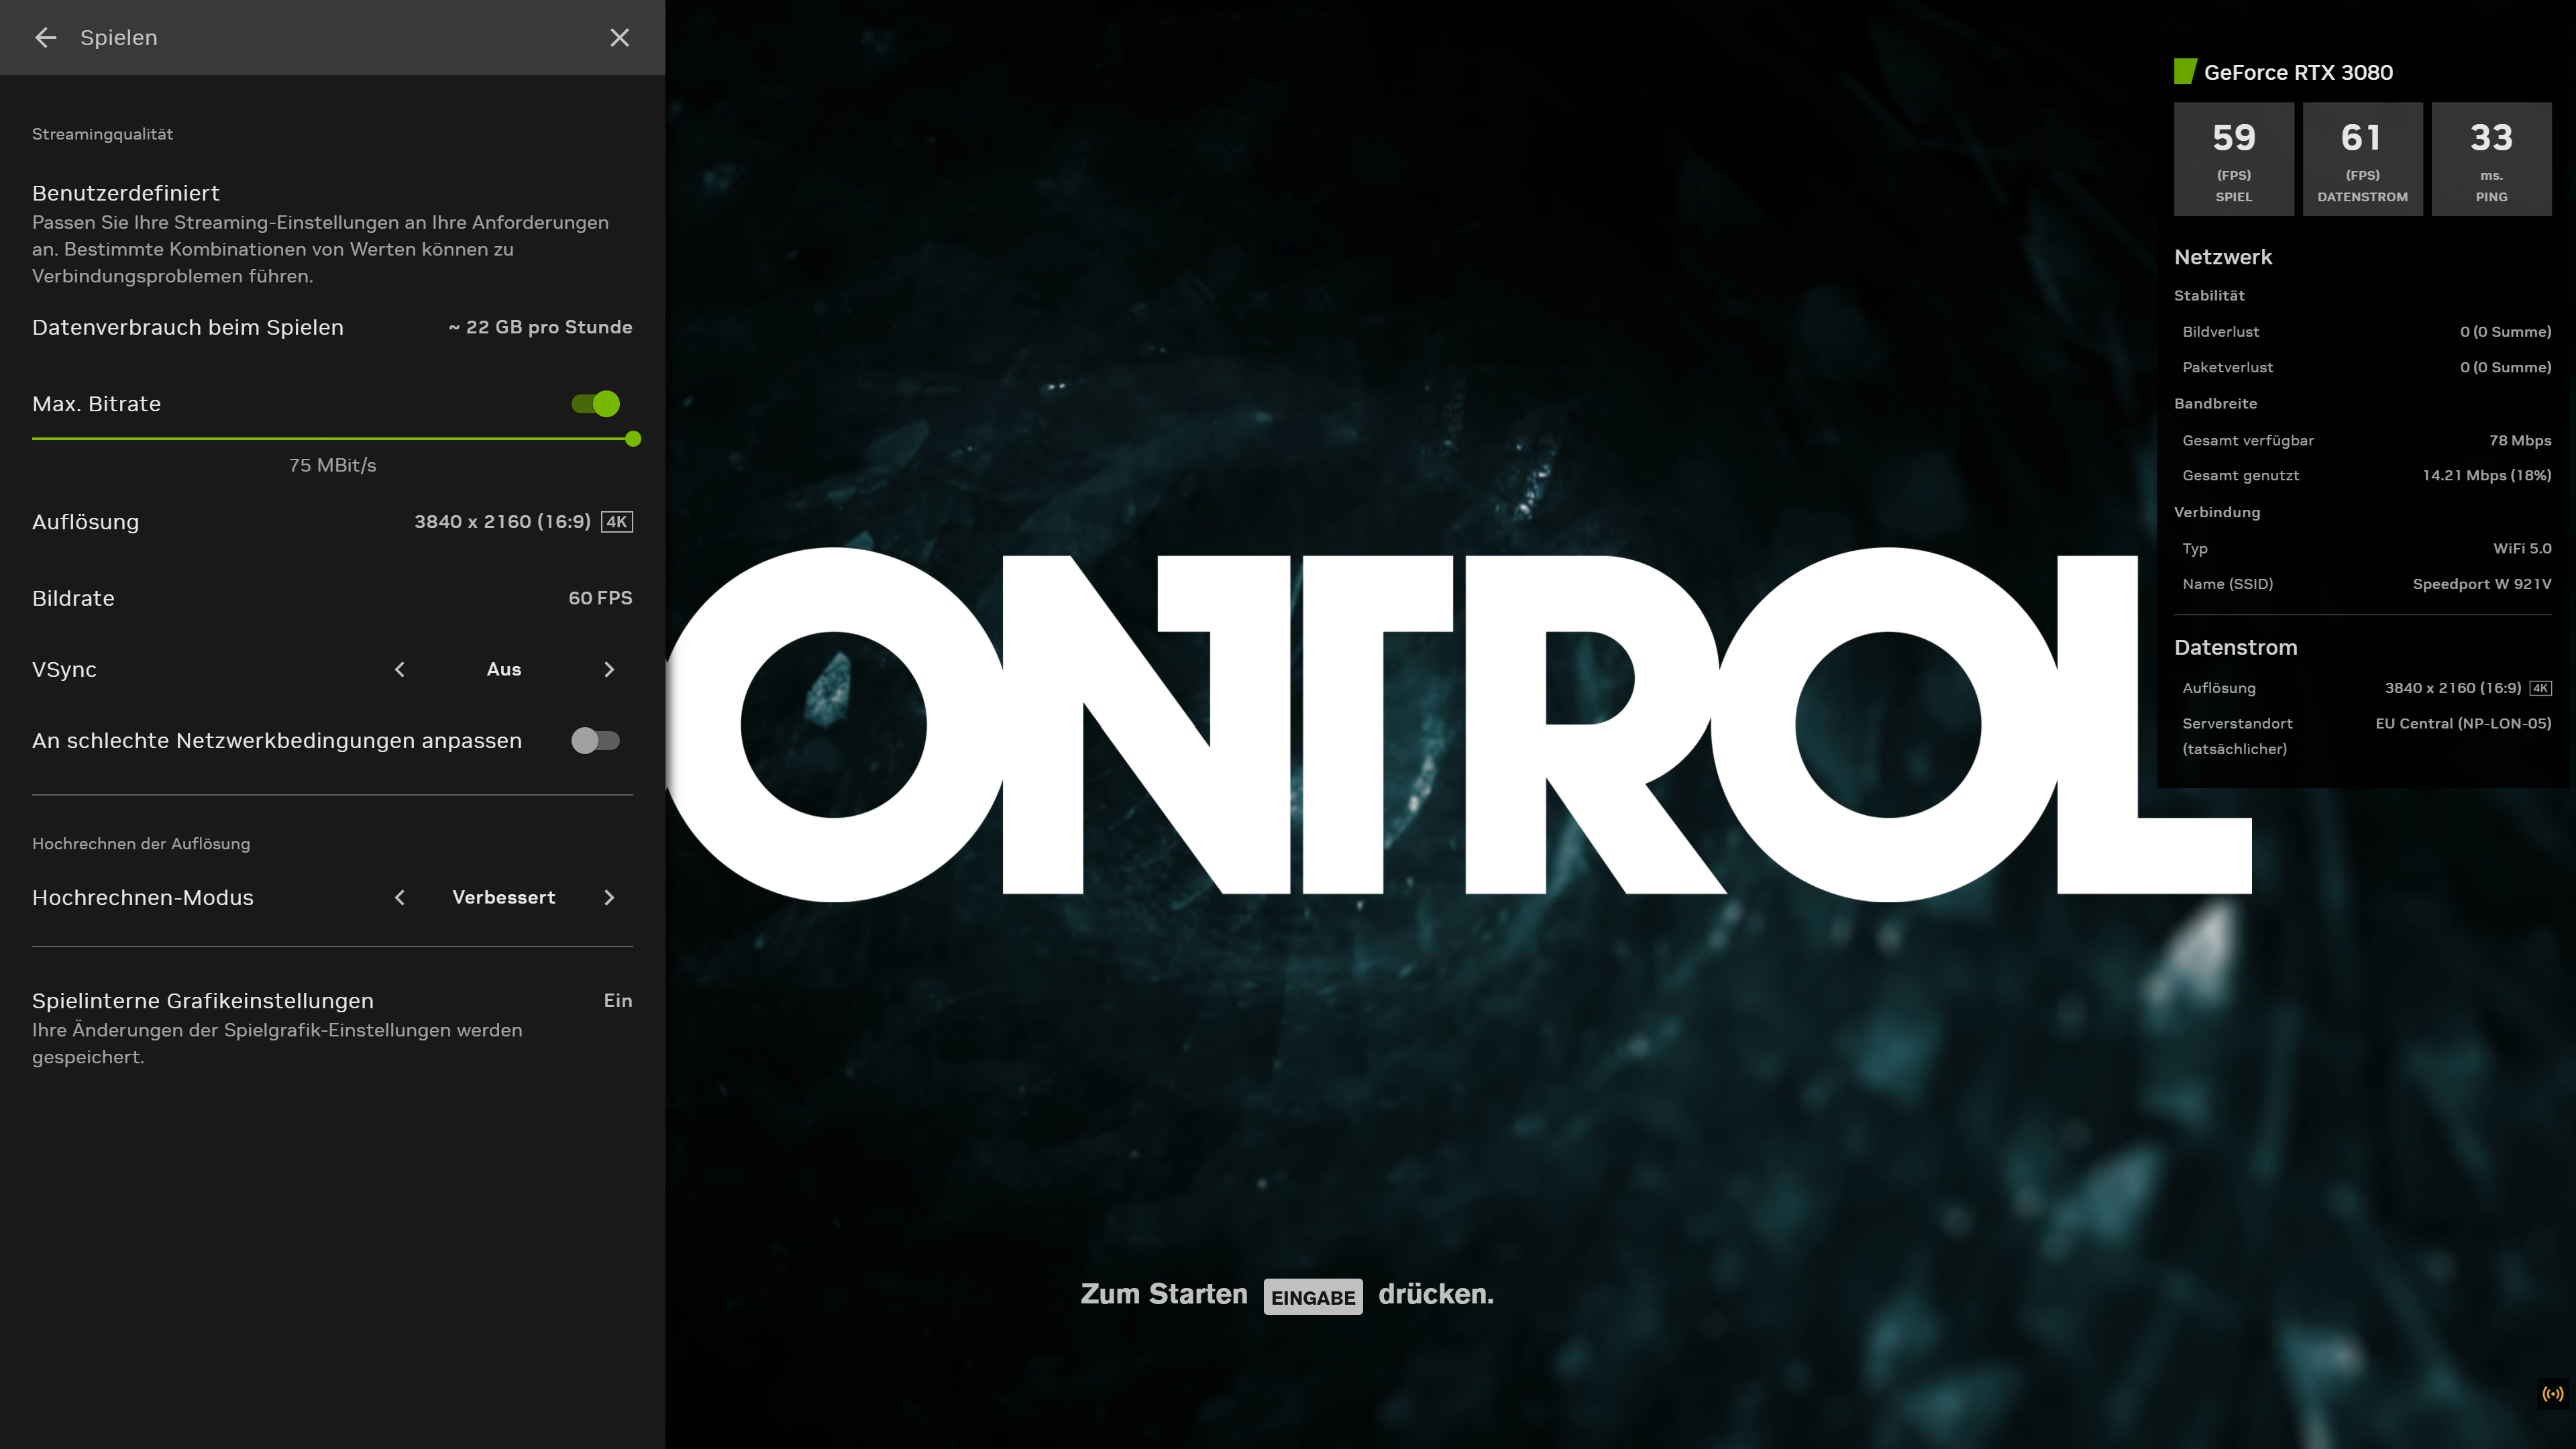
Task: Click the 4K badge beside Auflösung setting
Action: tap(616, 522)
